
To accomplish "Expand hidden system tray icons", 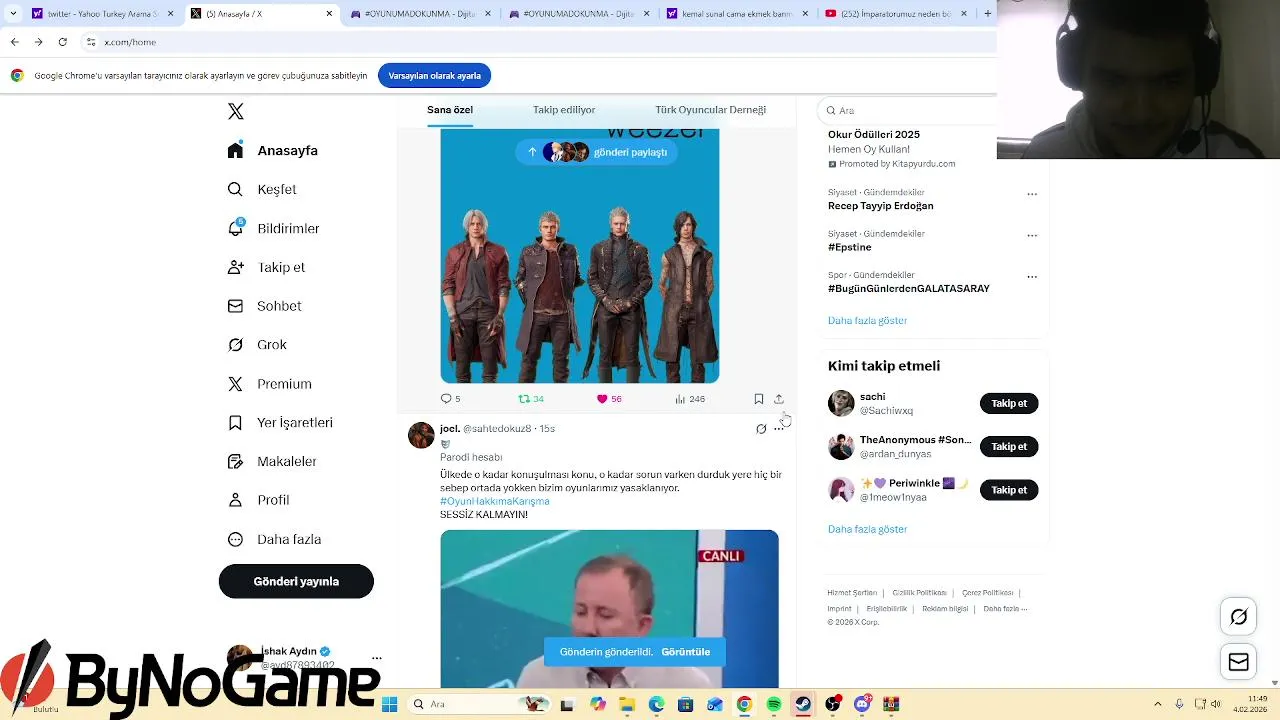I will click(x=1158, y=704).
